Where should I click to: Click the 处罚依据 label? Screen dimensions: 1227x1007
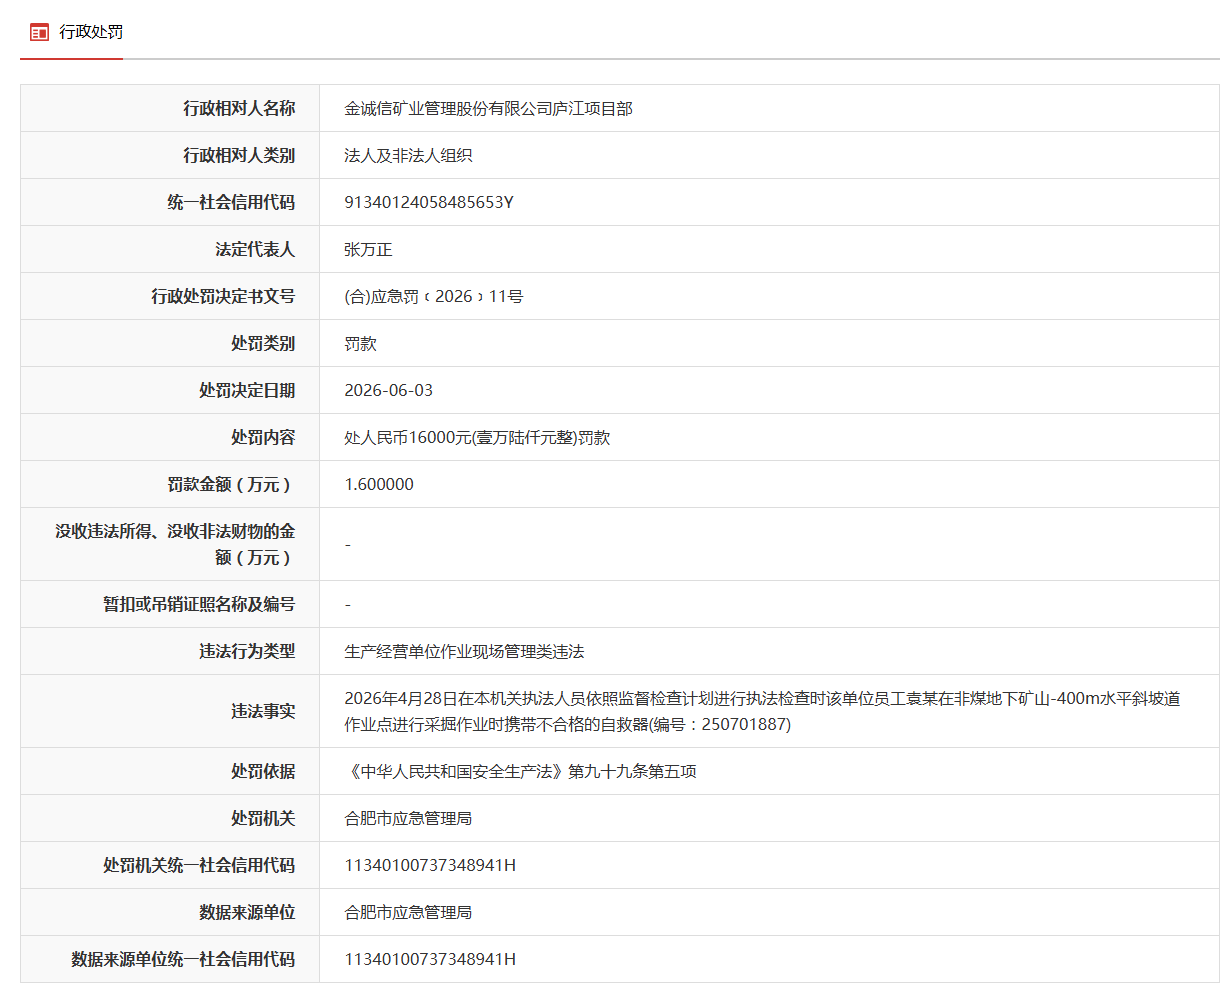coord(263,771)
